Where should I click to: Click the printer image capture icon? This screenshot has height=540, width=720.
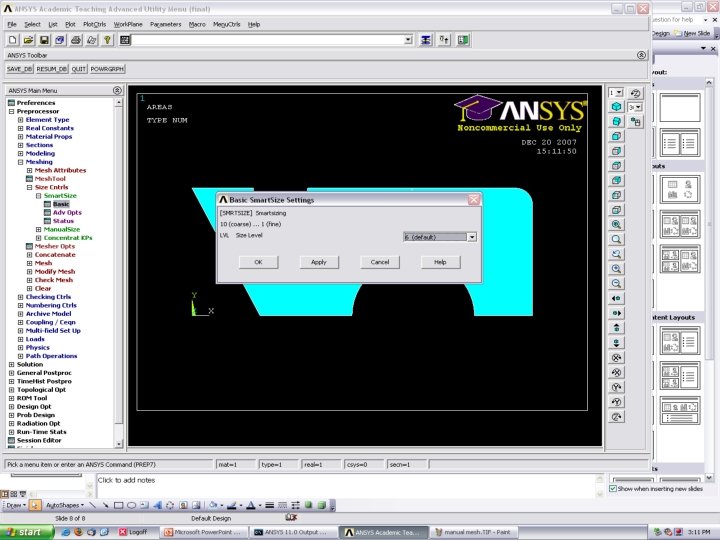click(76, 40)
